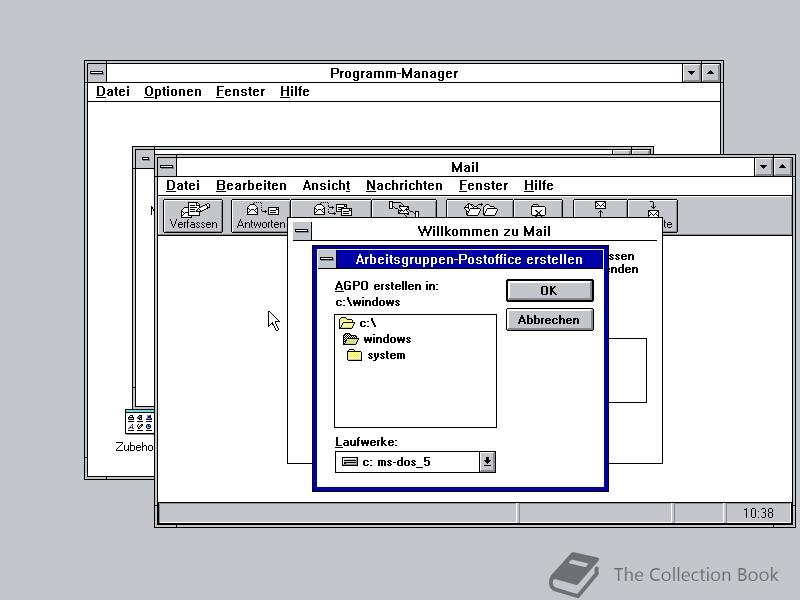
Task: Click the move-to-folder toolbar icon in Mail
Action: [x=480, y=209]
